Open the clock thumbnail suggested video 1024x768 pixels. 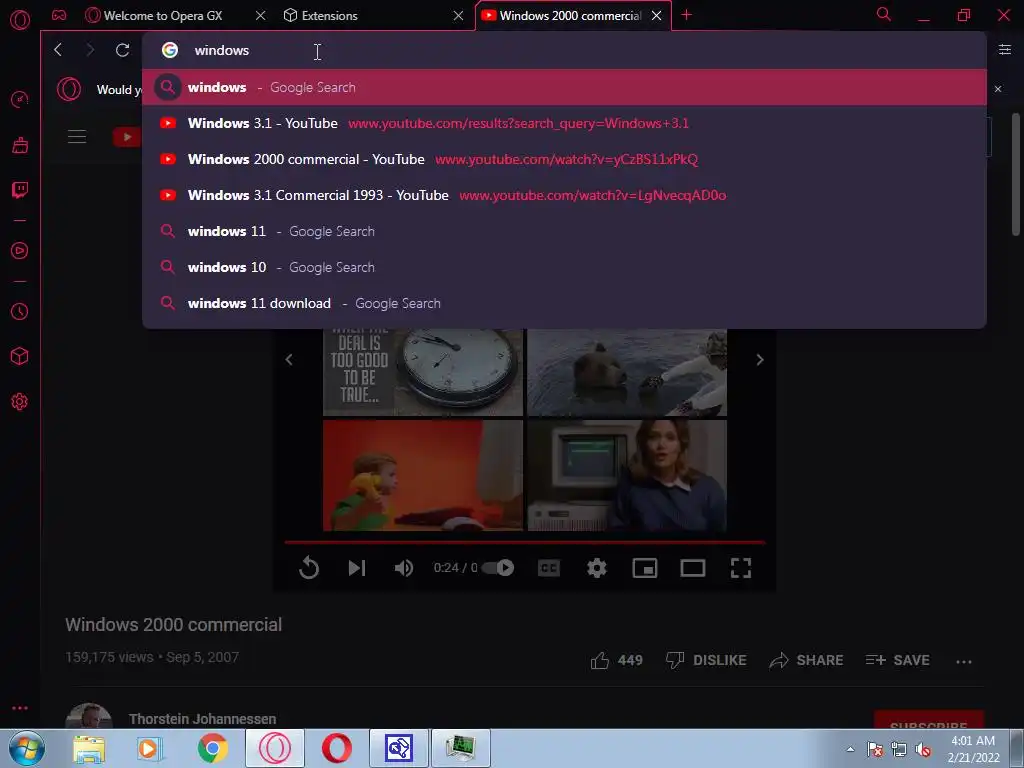point(423,372)
